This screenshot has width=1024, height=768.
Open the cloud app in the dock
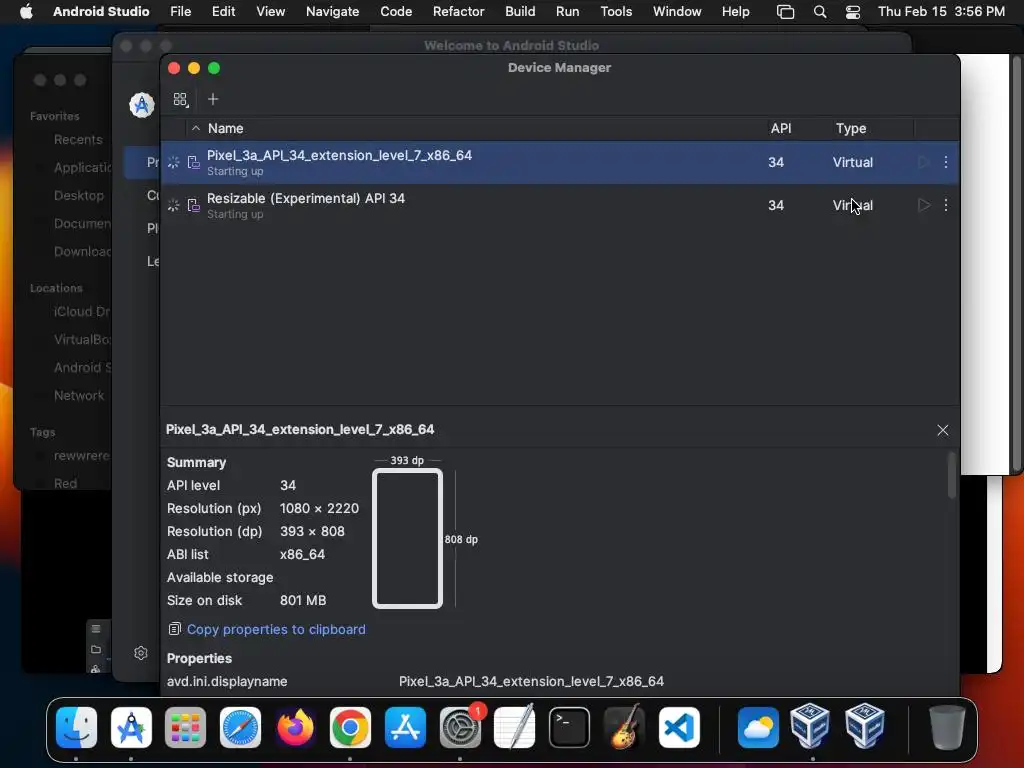click(x=758, y=727)
